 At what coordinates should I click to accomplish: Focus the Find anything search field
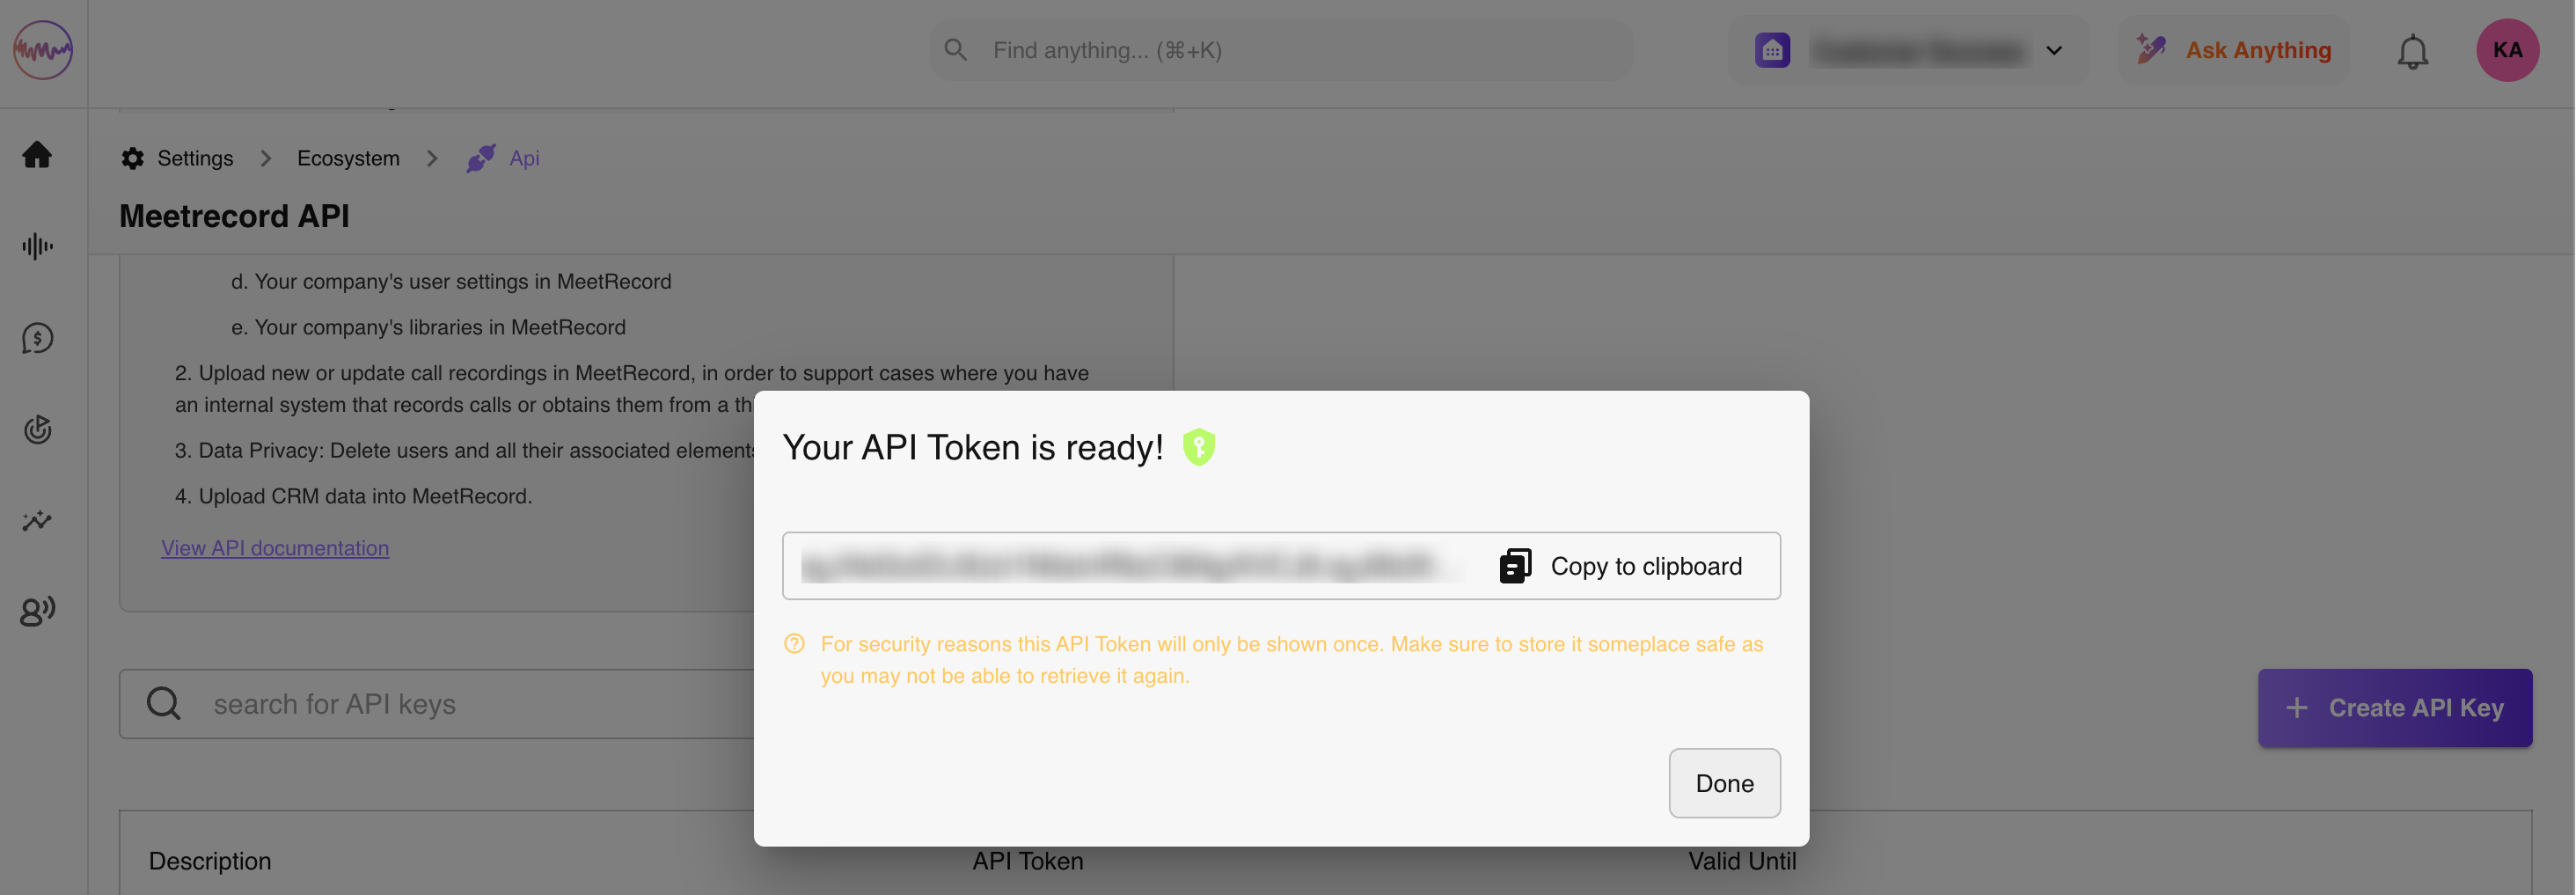coord(1281,50)
